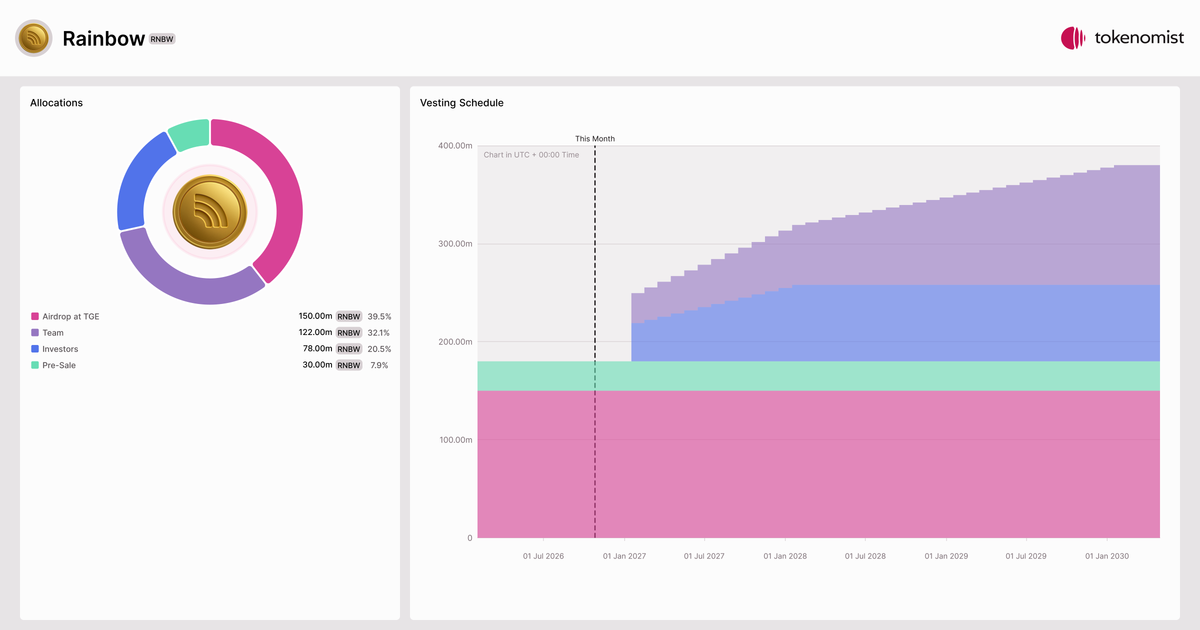Click the 122.00m allocation value

click(315, 333)
